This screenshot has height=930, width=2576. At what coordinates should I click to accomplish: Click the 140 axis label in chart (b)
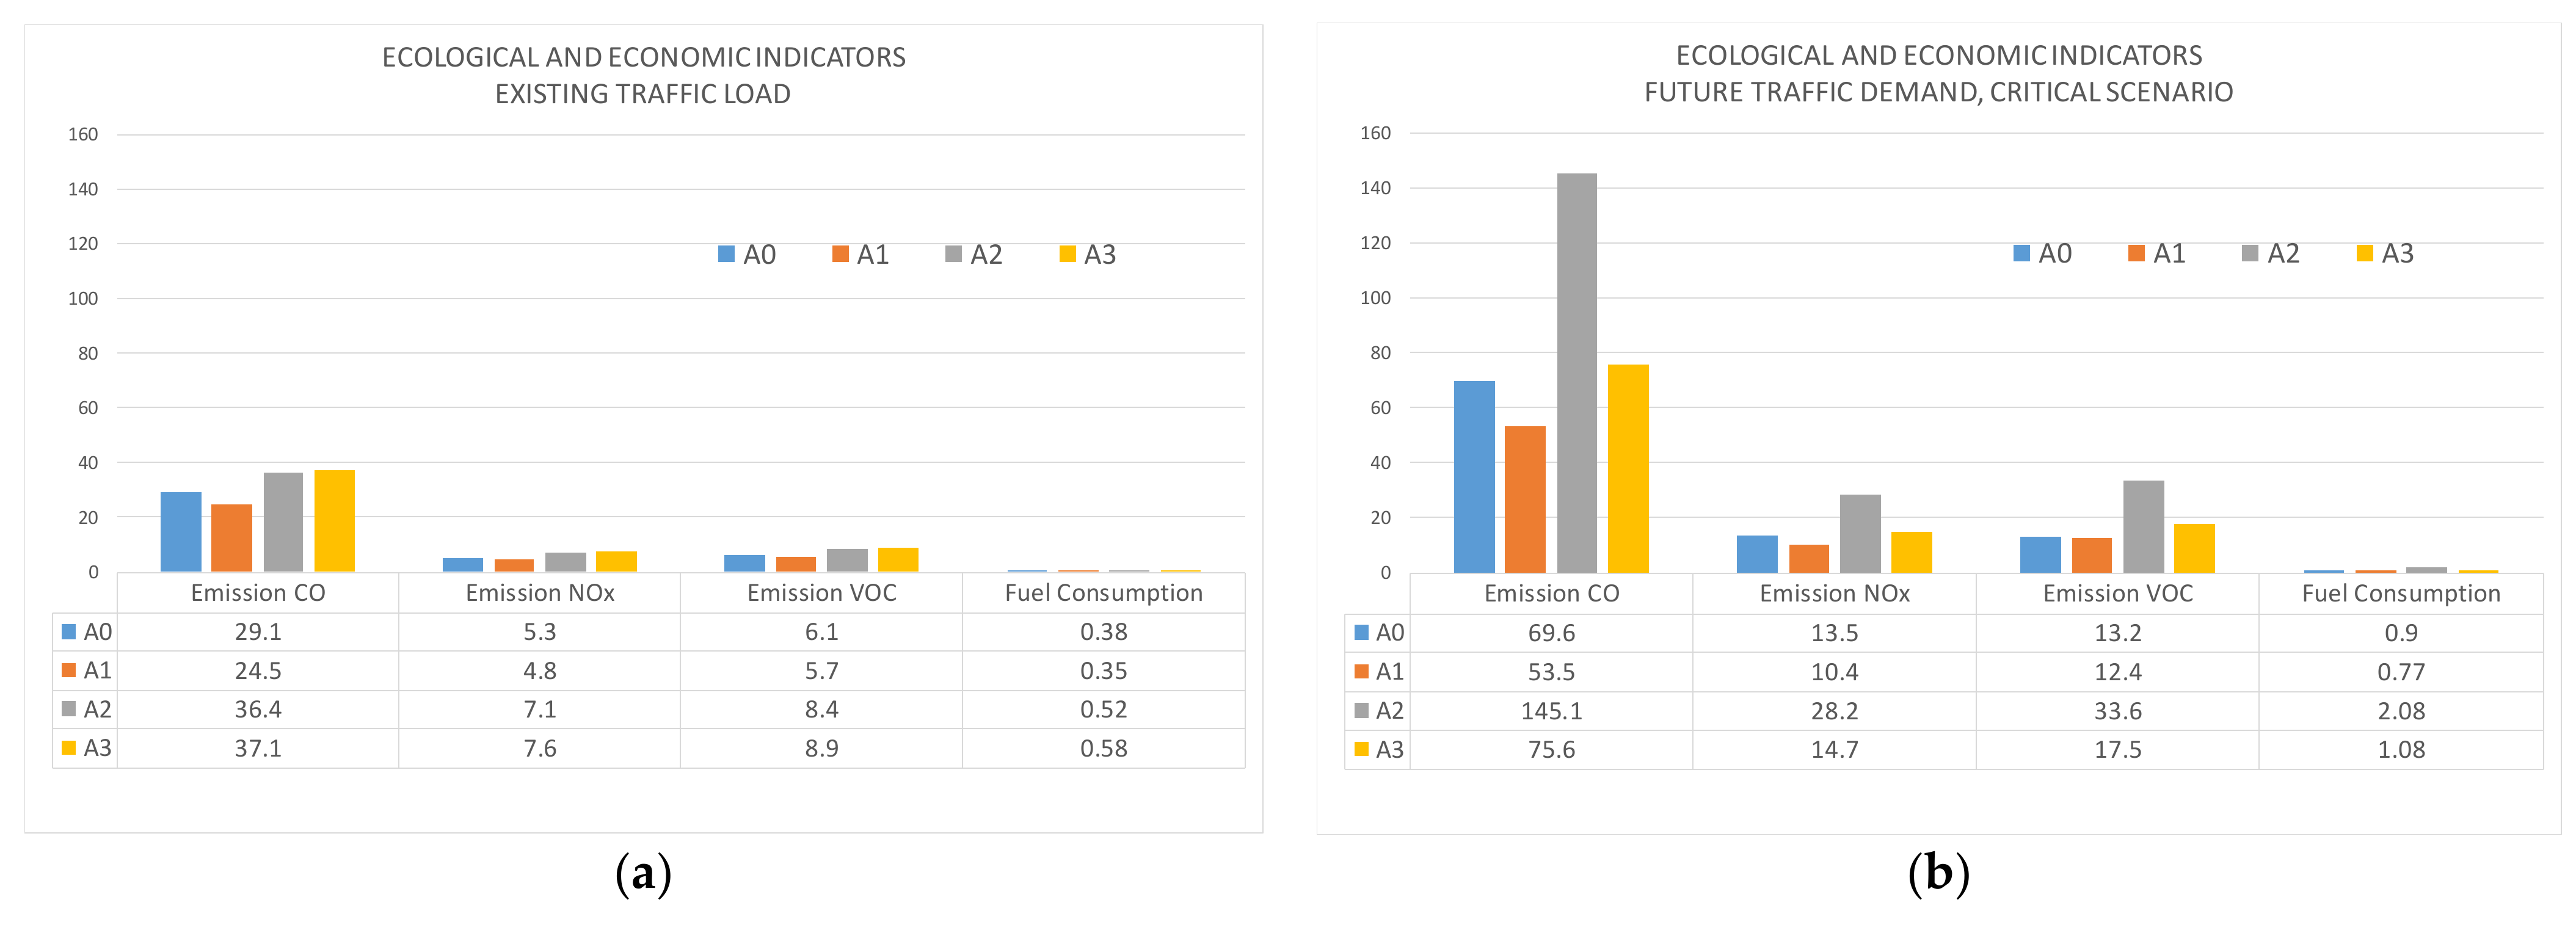point(1375,188)
